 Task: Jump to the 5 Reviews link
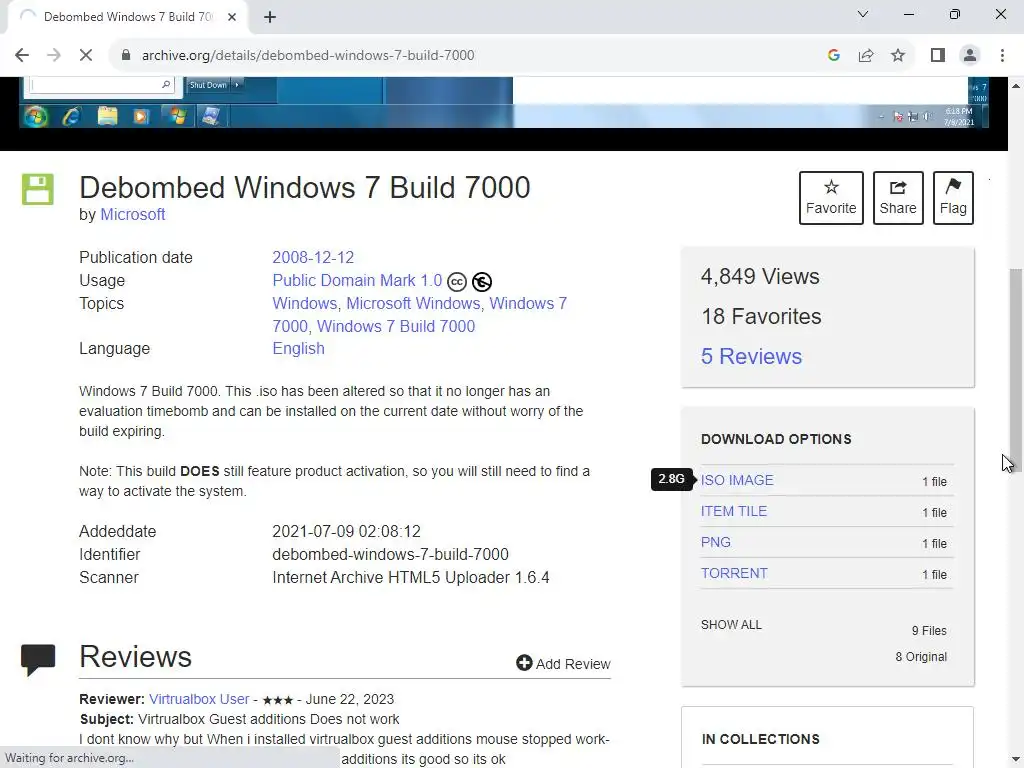(751, 356)
